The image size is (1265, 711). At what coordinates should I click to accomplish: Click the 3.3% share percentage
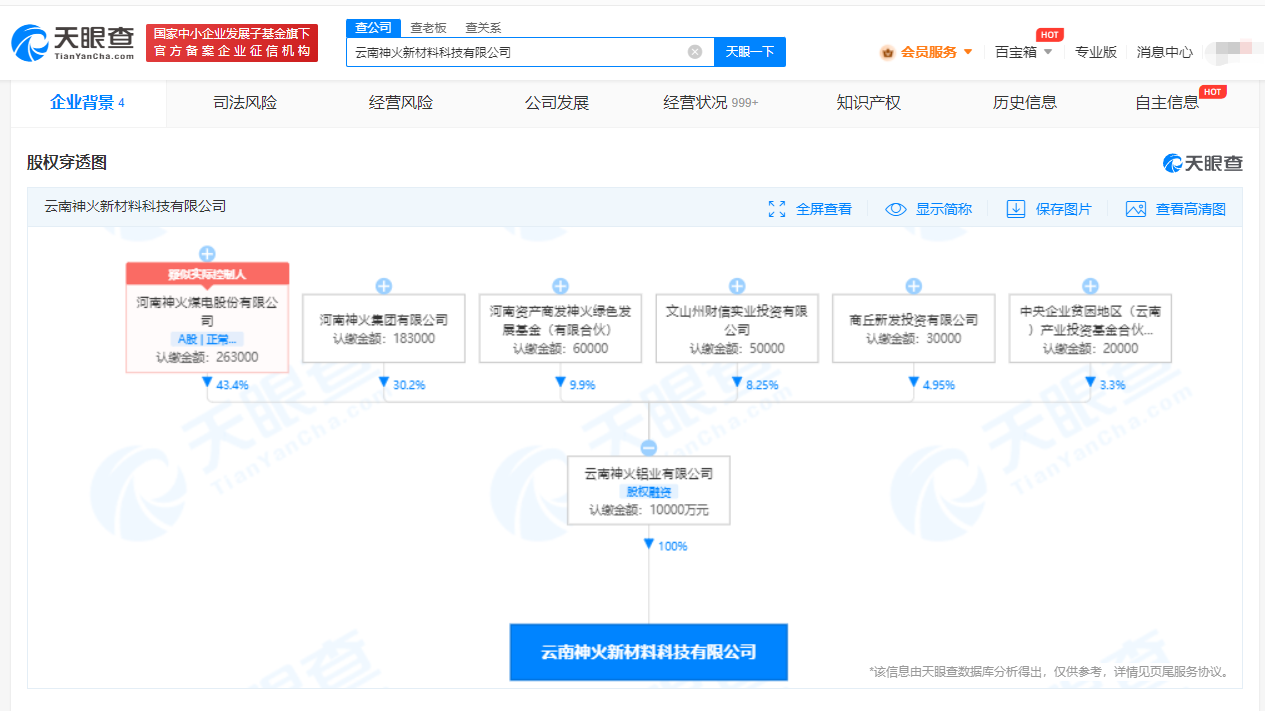1112,385
